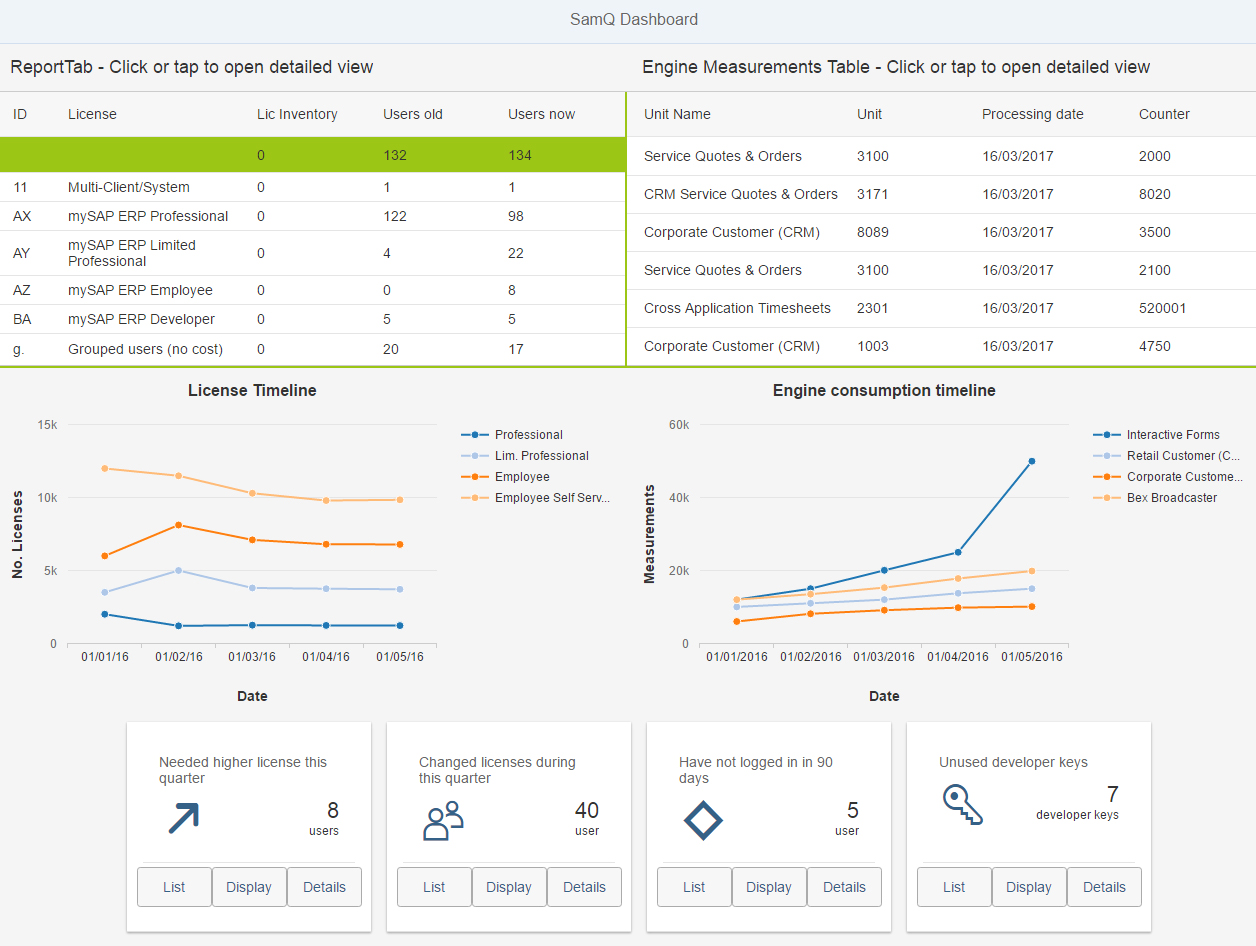Viewport: 1256px width, 946px height.
Task: Open Details for unused developer keys
Action: (1104, 887)
